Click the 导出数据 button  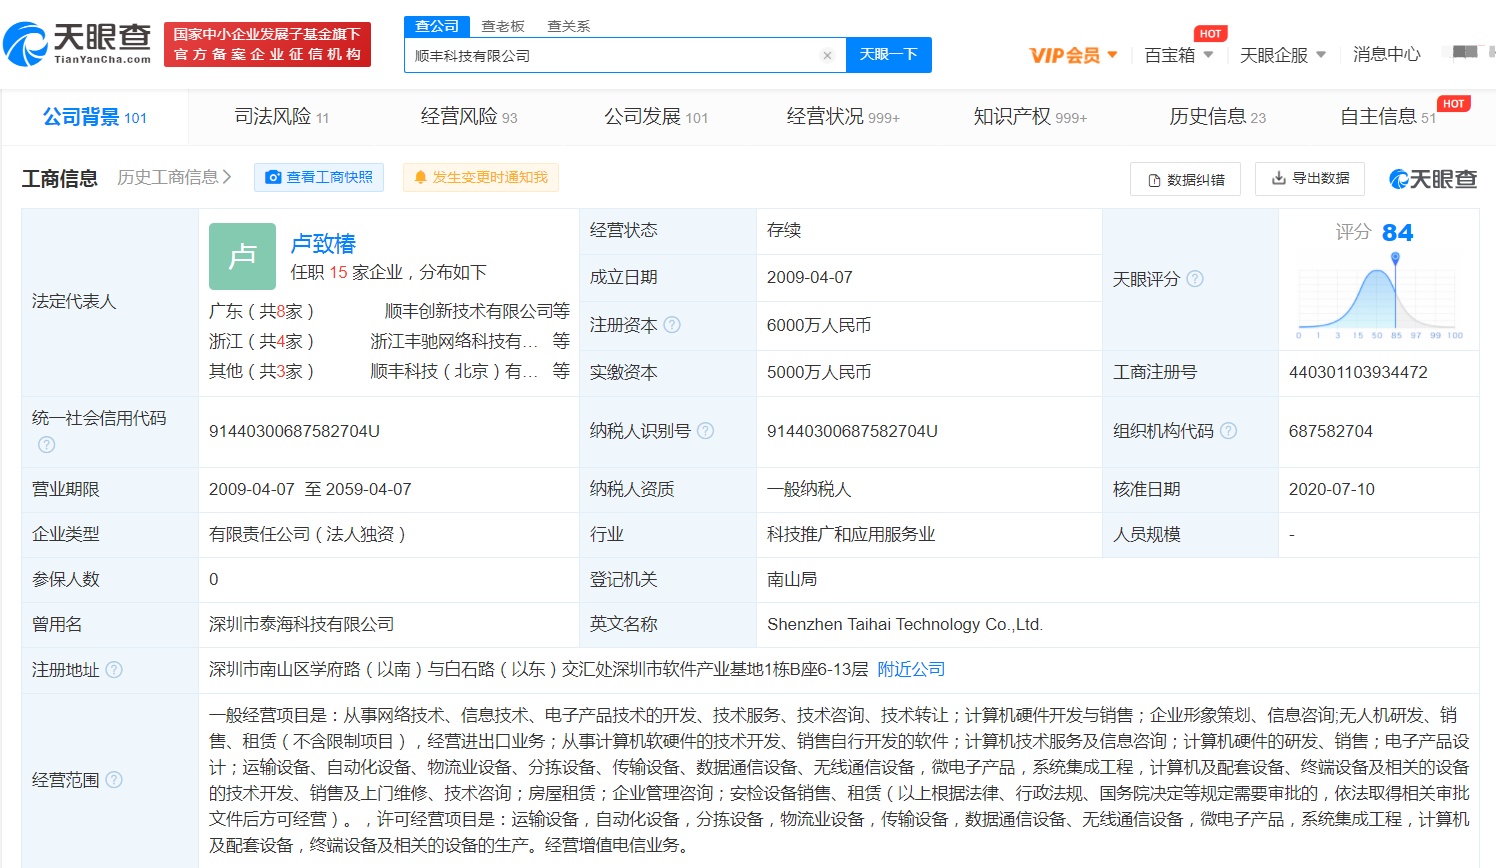1310,178
